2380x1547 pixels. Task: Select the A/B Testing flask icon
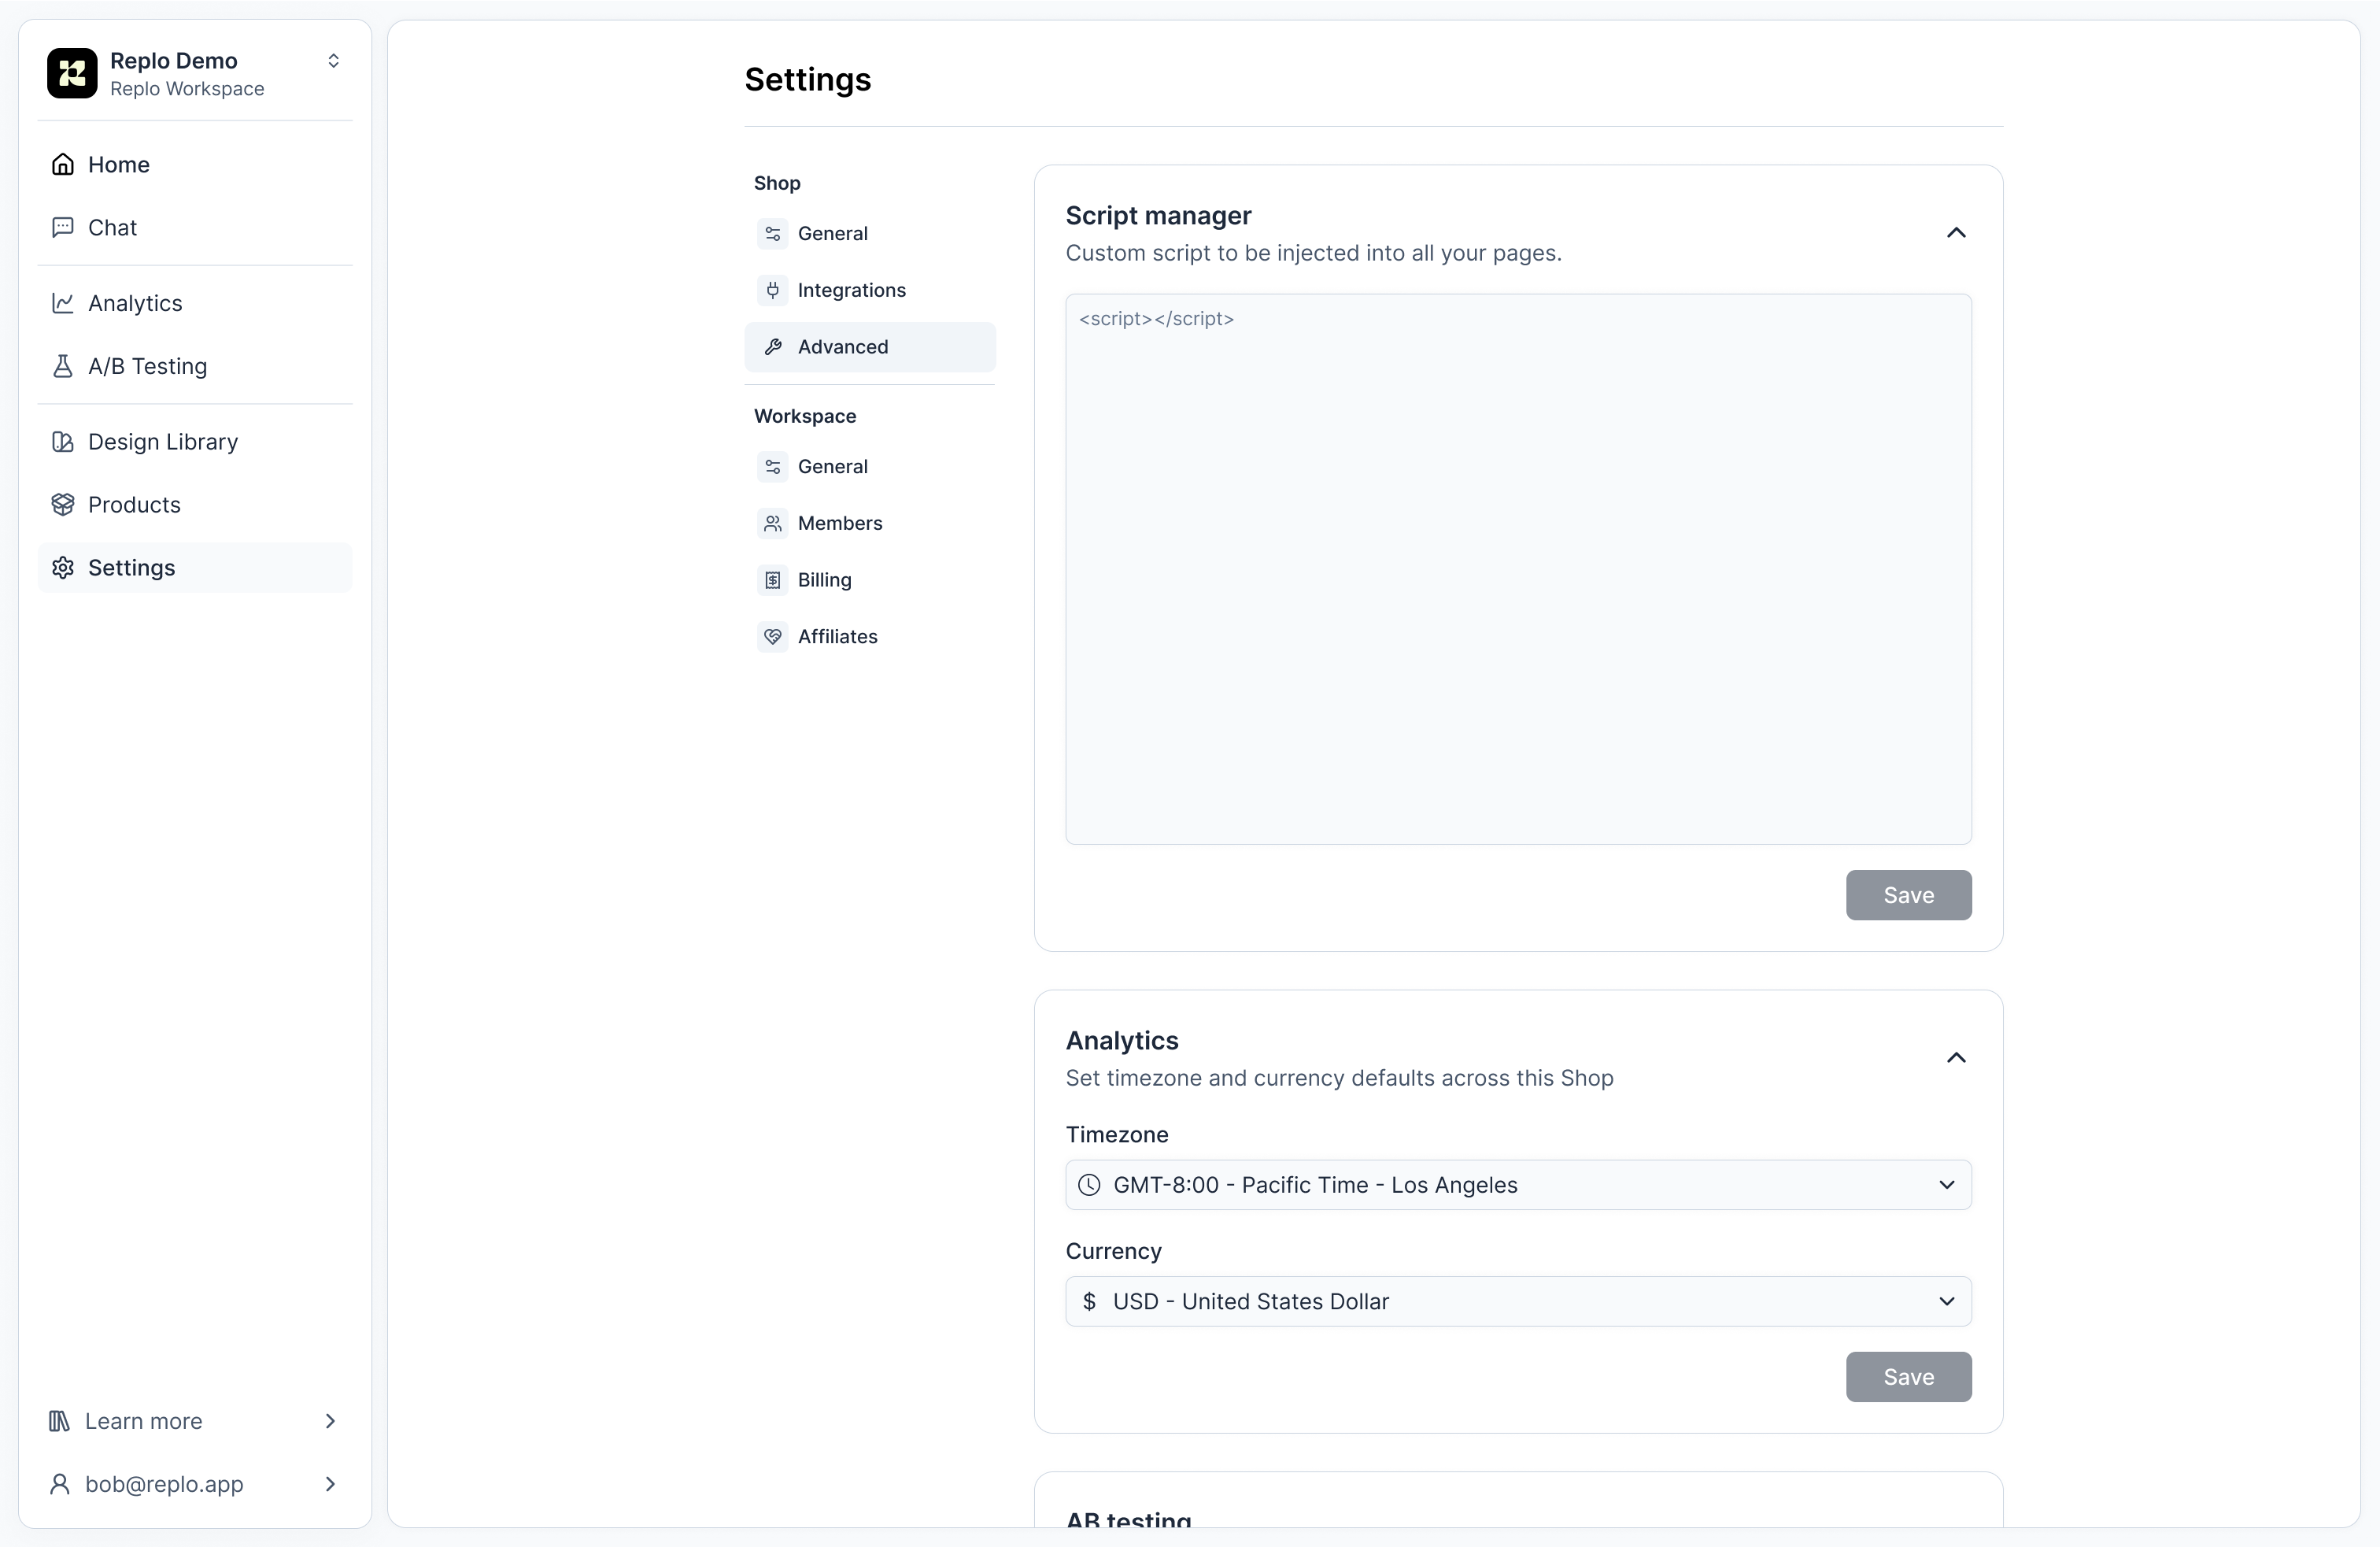[x=63, y=366]
